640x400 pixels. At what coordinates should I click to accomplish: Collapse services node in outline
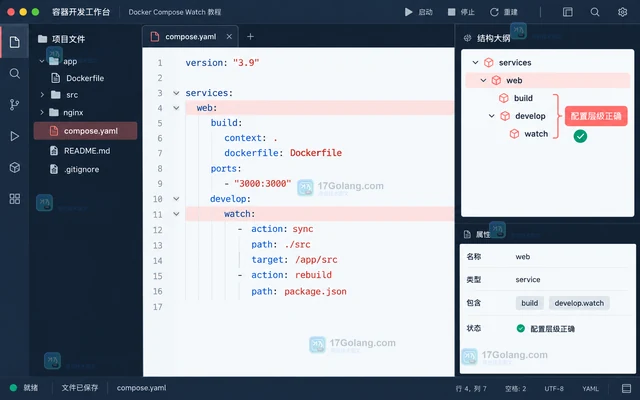tap(475, 62)
